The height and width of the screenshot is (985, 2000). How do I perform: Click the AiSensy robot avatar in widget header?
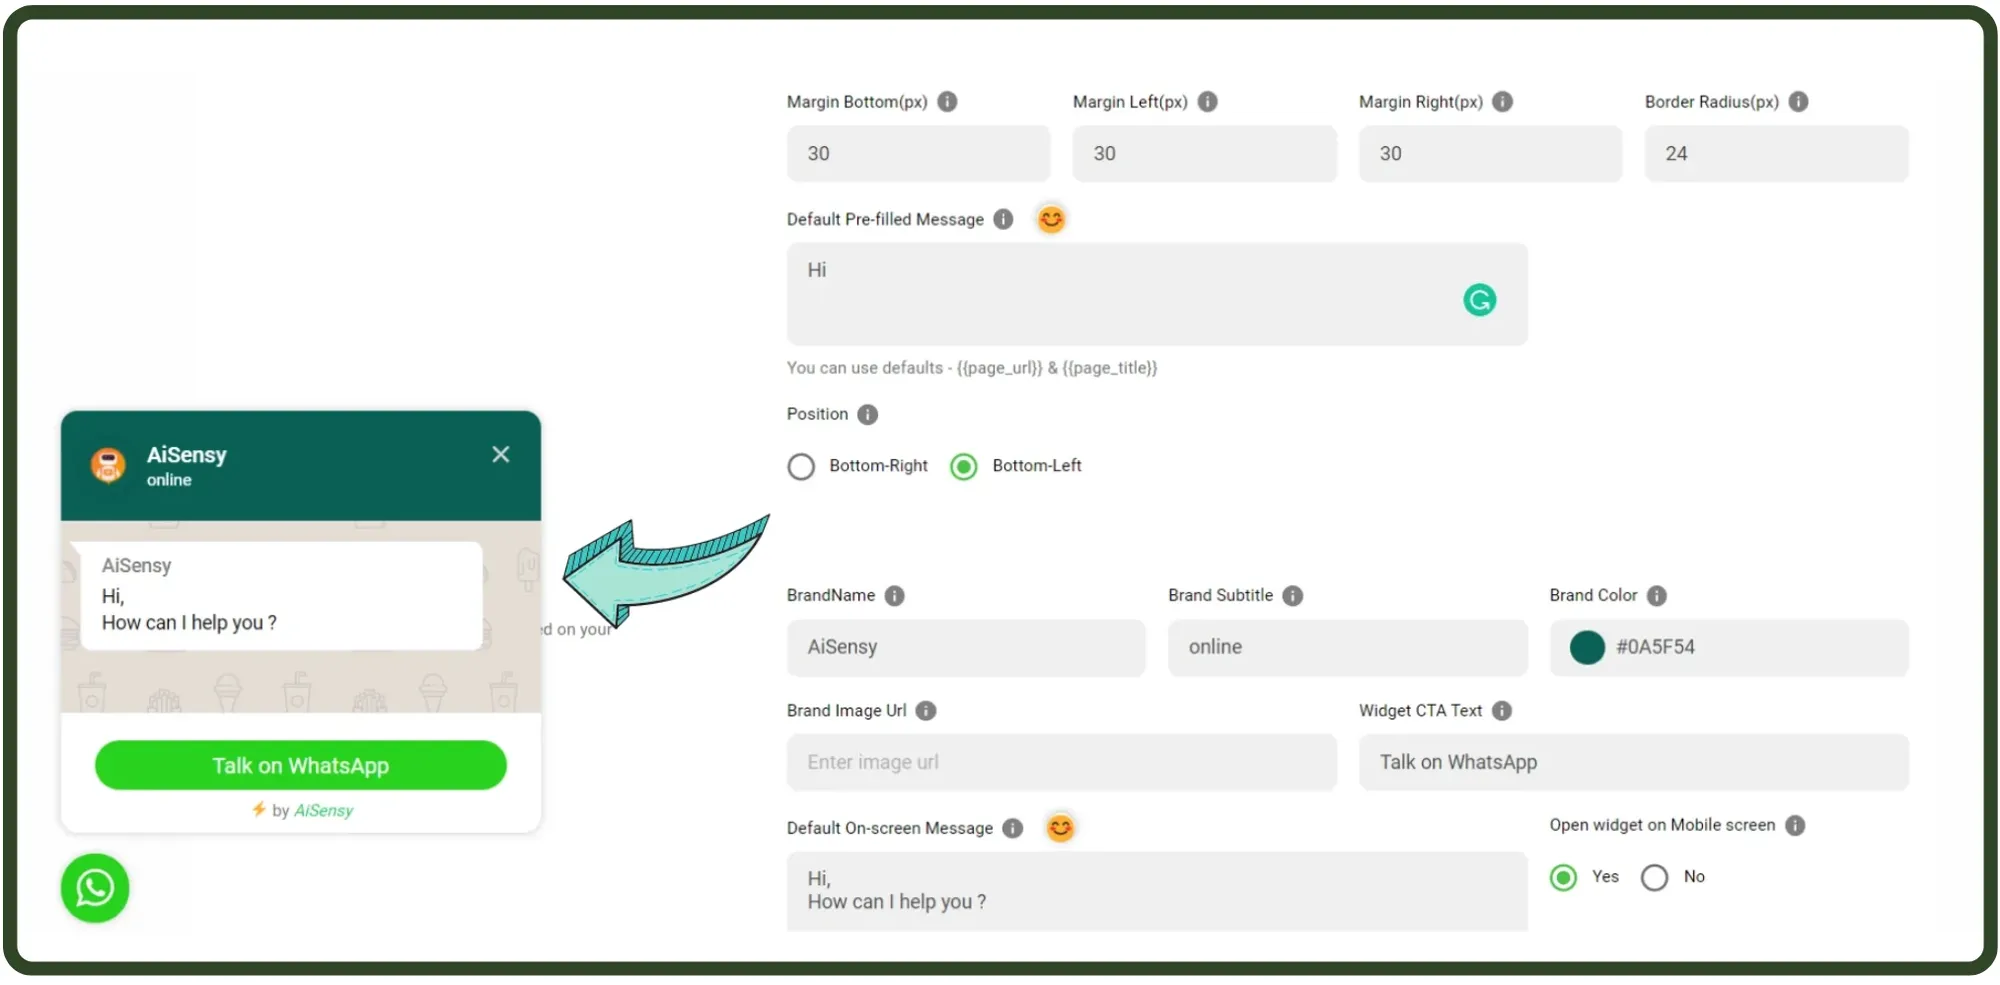point(108,465)
